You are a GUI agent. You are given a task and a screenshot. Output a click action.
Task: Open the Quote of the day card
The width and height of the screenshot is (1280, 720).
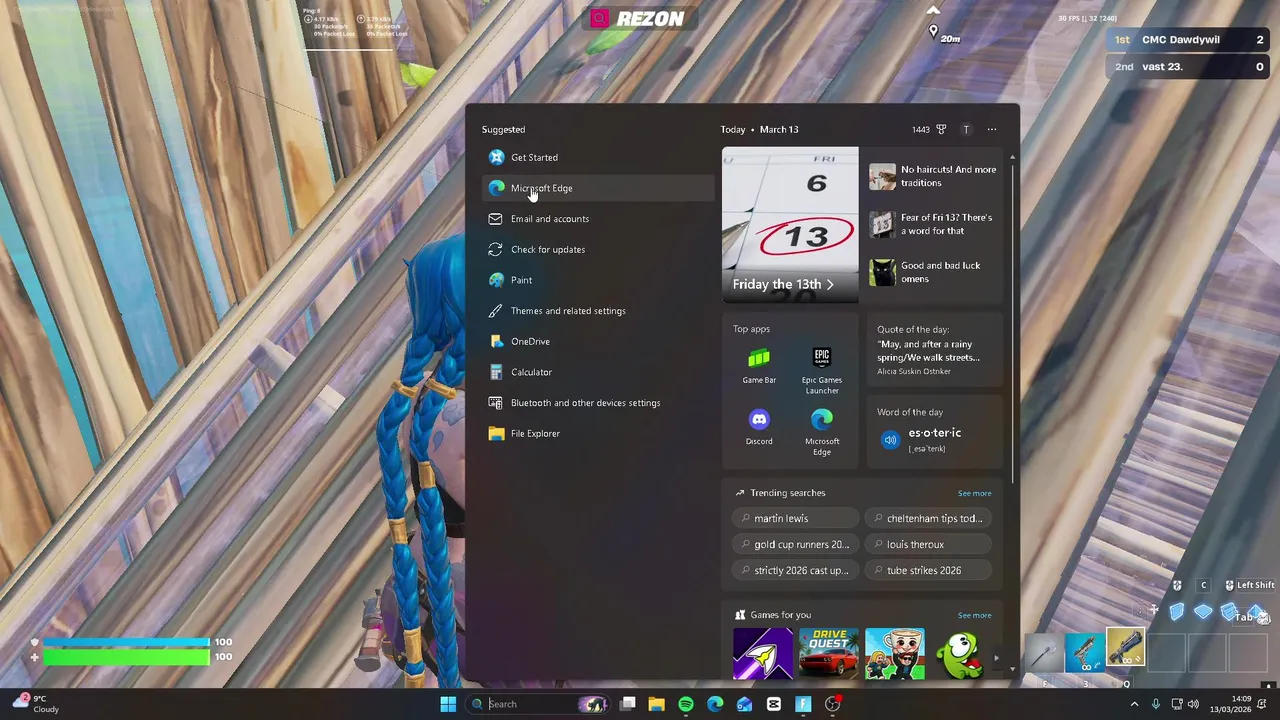934,350
